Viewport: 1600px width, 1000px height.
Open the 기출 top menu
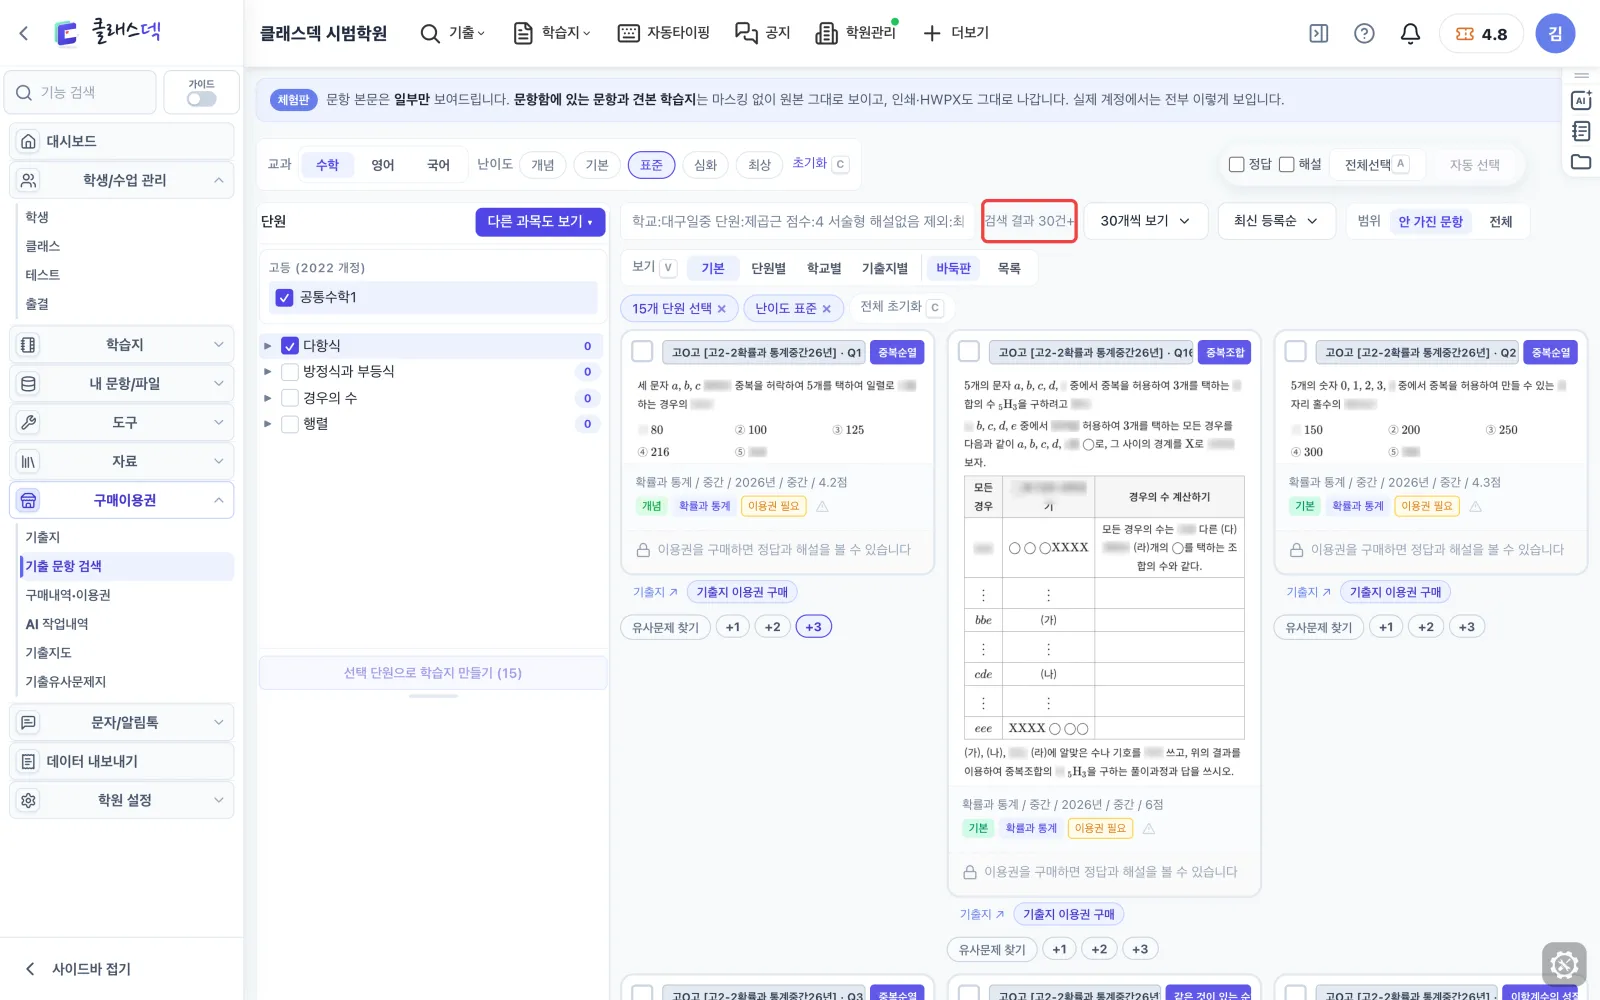pyautogui.click(x=453, y=33)
